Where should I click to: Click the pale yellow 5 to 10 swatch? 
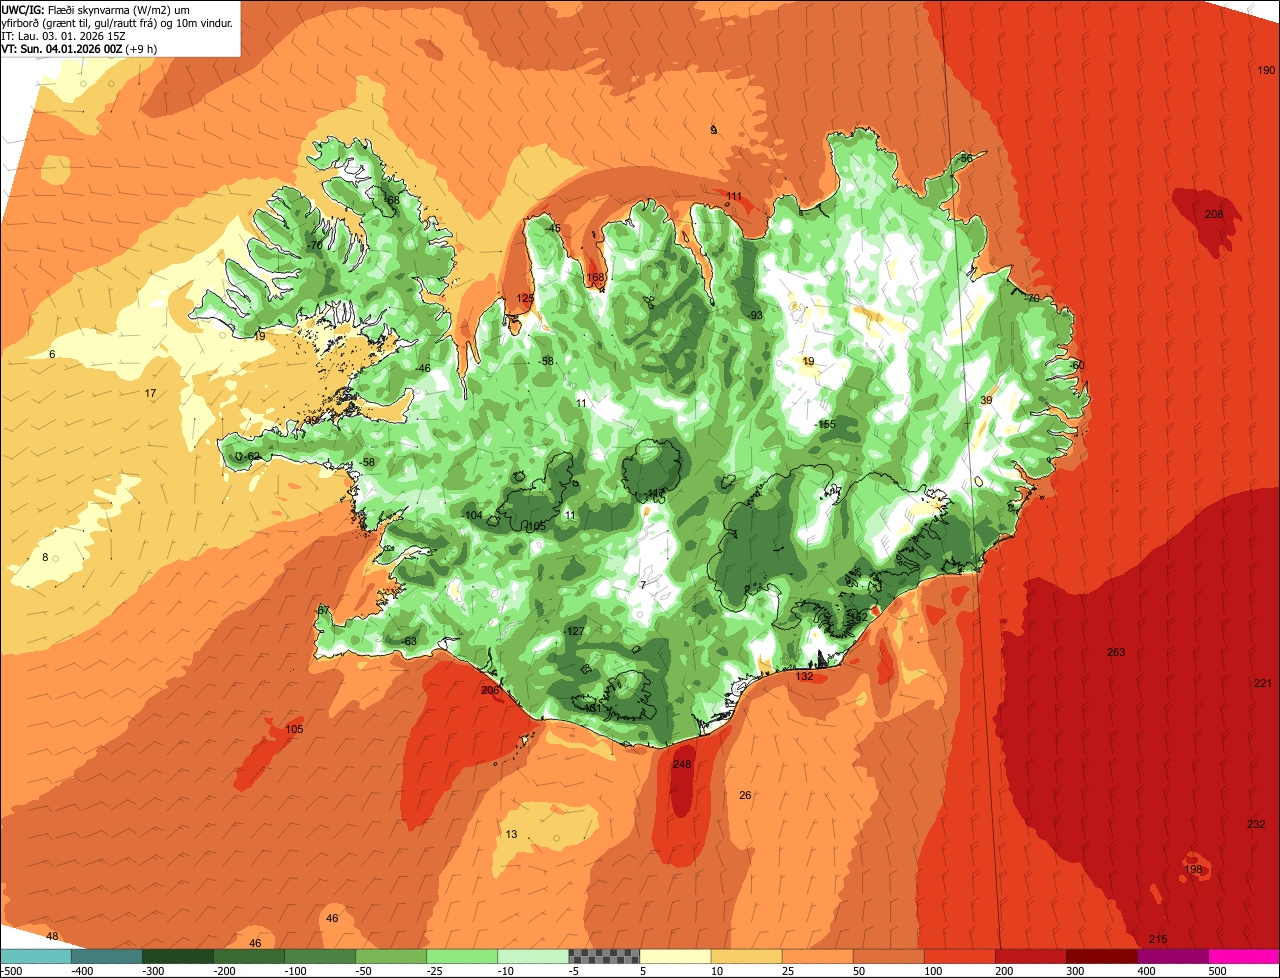click(675, 956)
